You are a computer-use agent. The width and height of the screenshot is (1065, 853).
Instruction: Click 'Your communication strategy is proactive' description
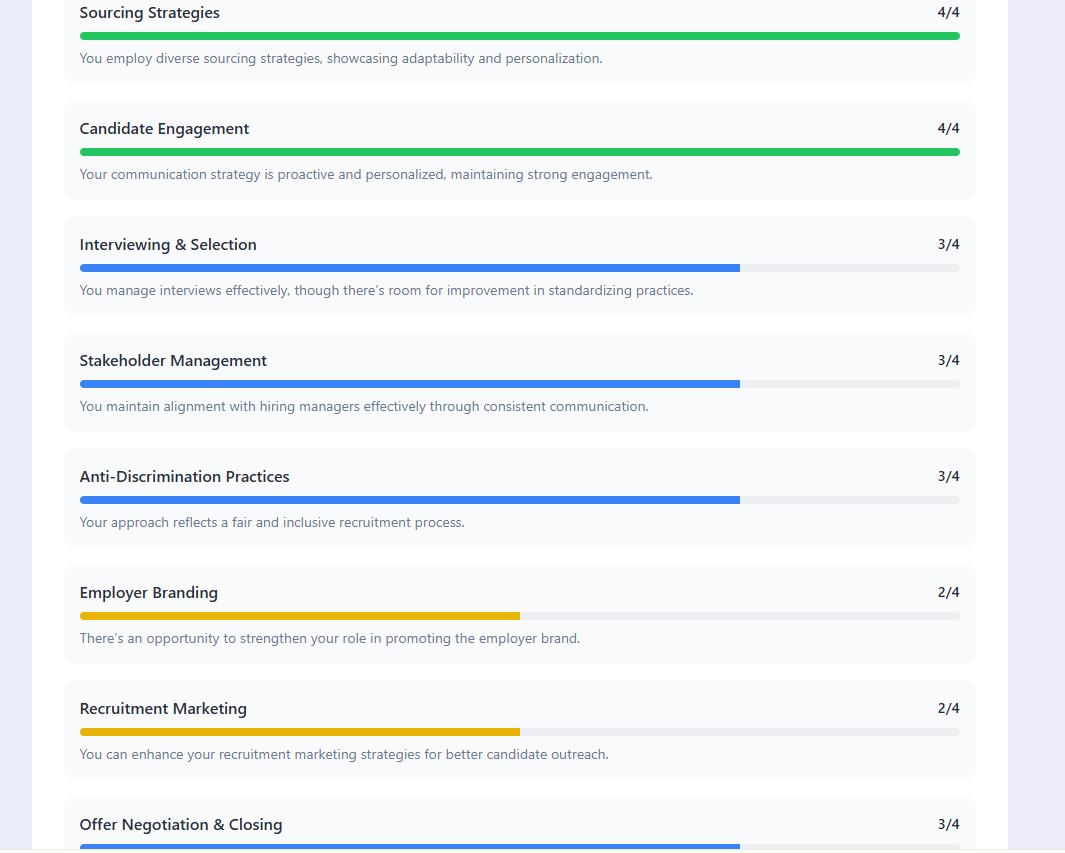pyautogui.click(x=366, y=175)
